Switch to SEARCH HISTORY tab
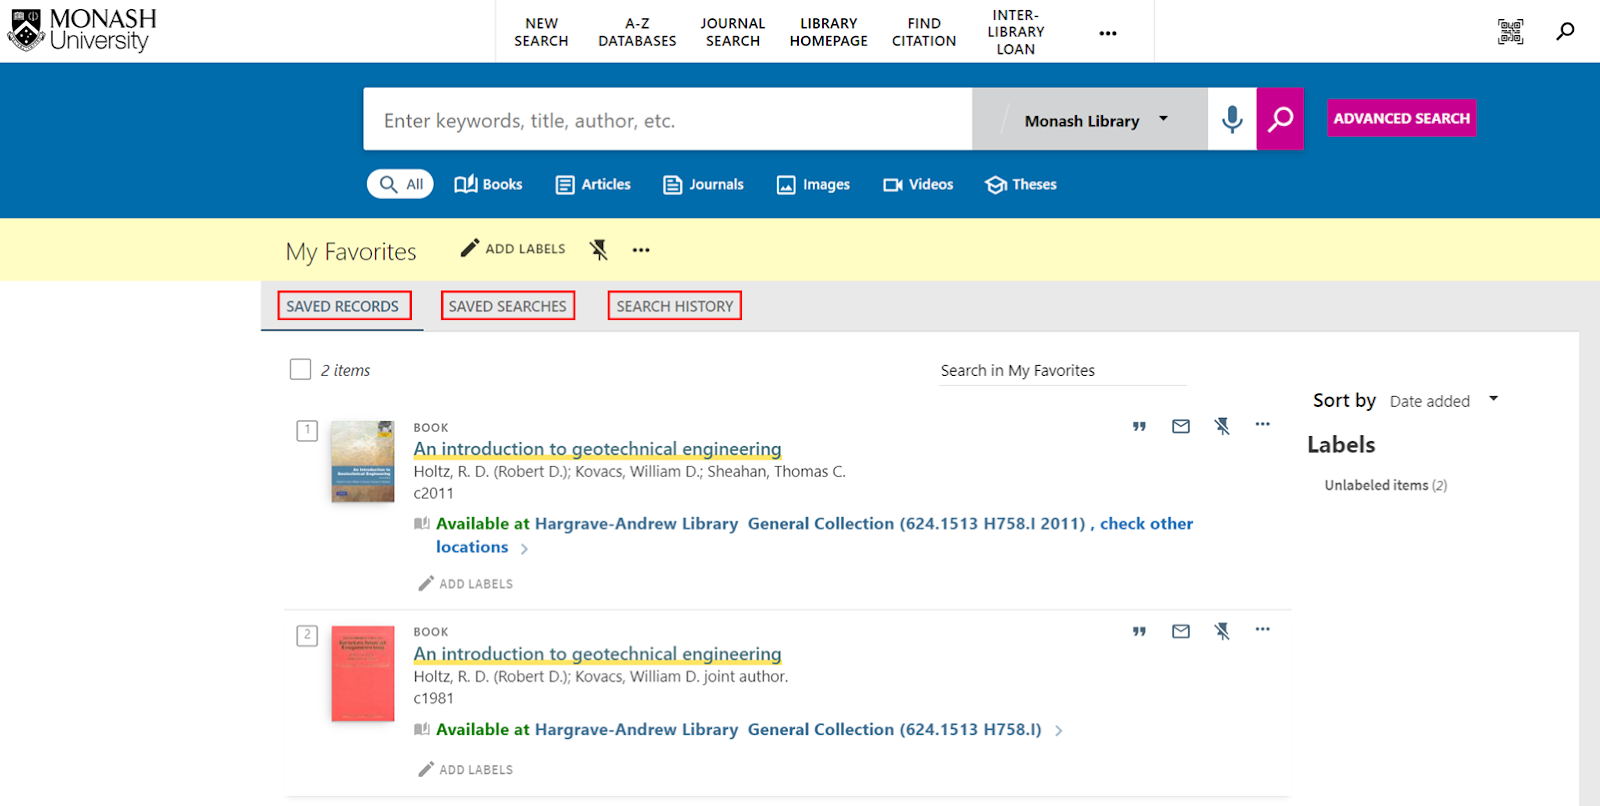The image size is (1600, 806). point(675,306)
